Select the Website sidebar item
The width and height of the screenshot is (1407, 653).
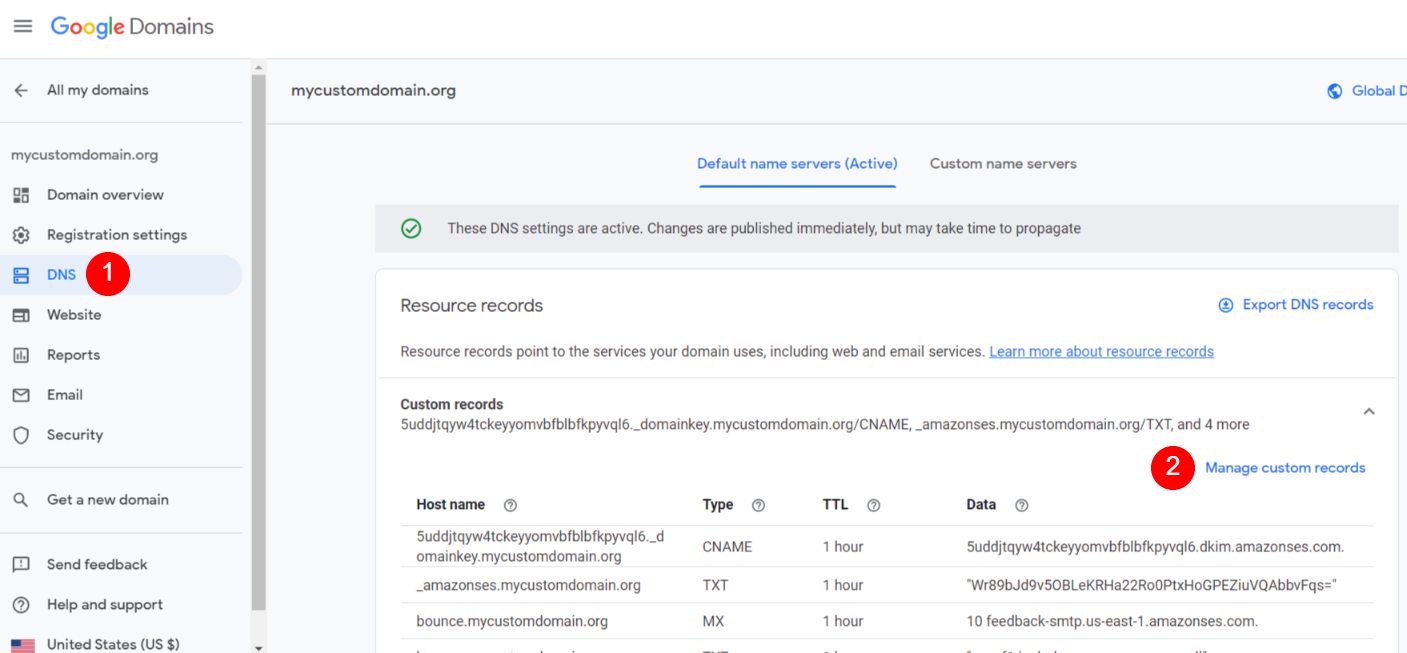tap(73, 315)
